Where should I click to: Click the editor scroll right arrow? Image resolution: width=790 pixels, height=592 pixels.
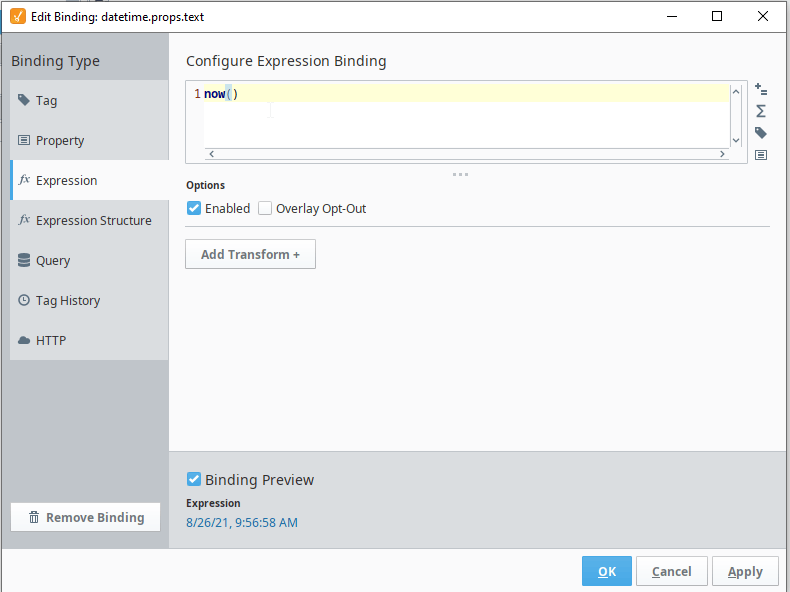(x=722, y=154)
